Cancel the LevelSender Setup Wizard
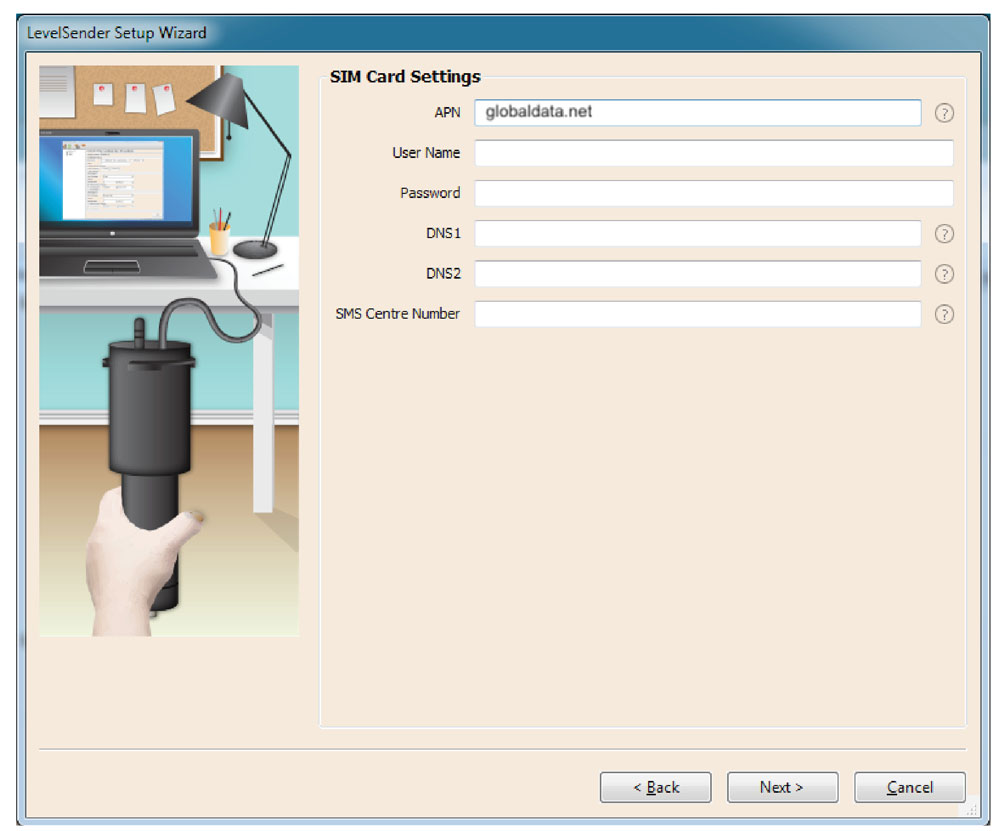This screenshot has height=831, width=1000. coord(909,788)
